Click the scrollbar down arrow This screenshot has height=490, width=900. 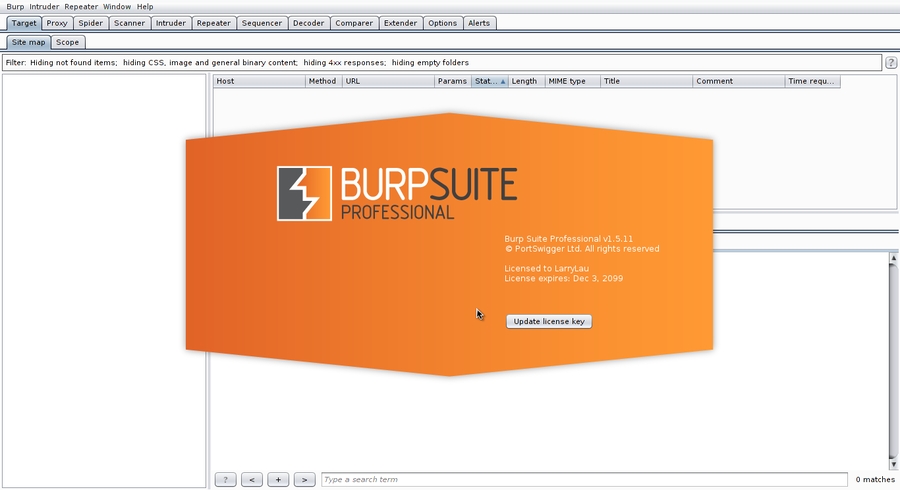[x=894, y=464]
